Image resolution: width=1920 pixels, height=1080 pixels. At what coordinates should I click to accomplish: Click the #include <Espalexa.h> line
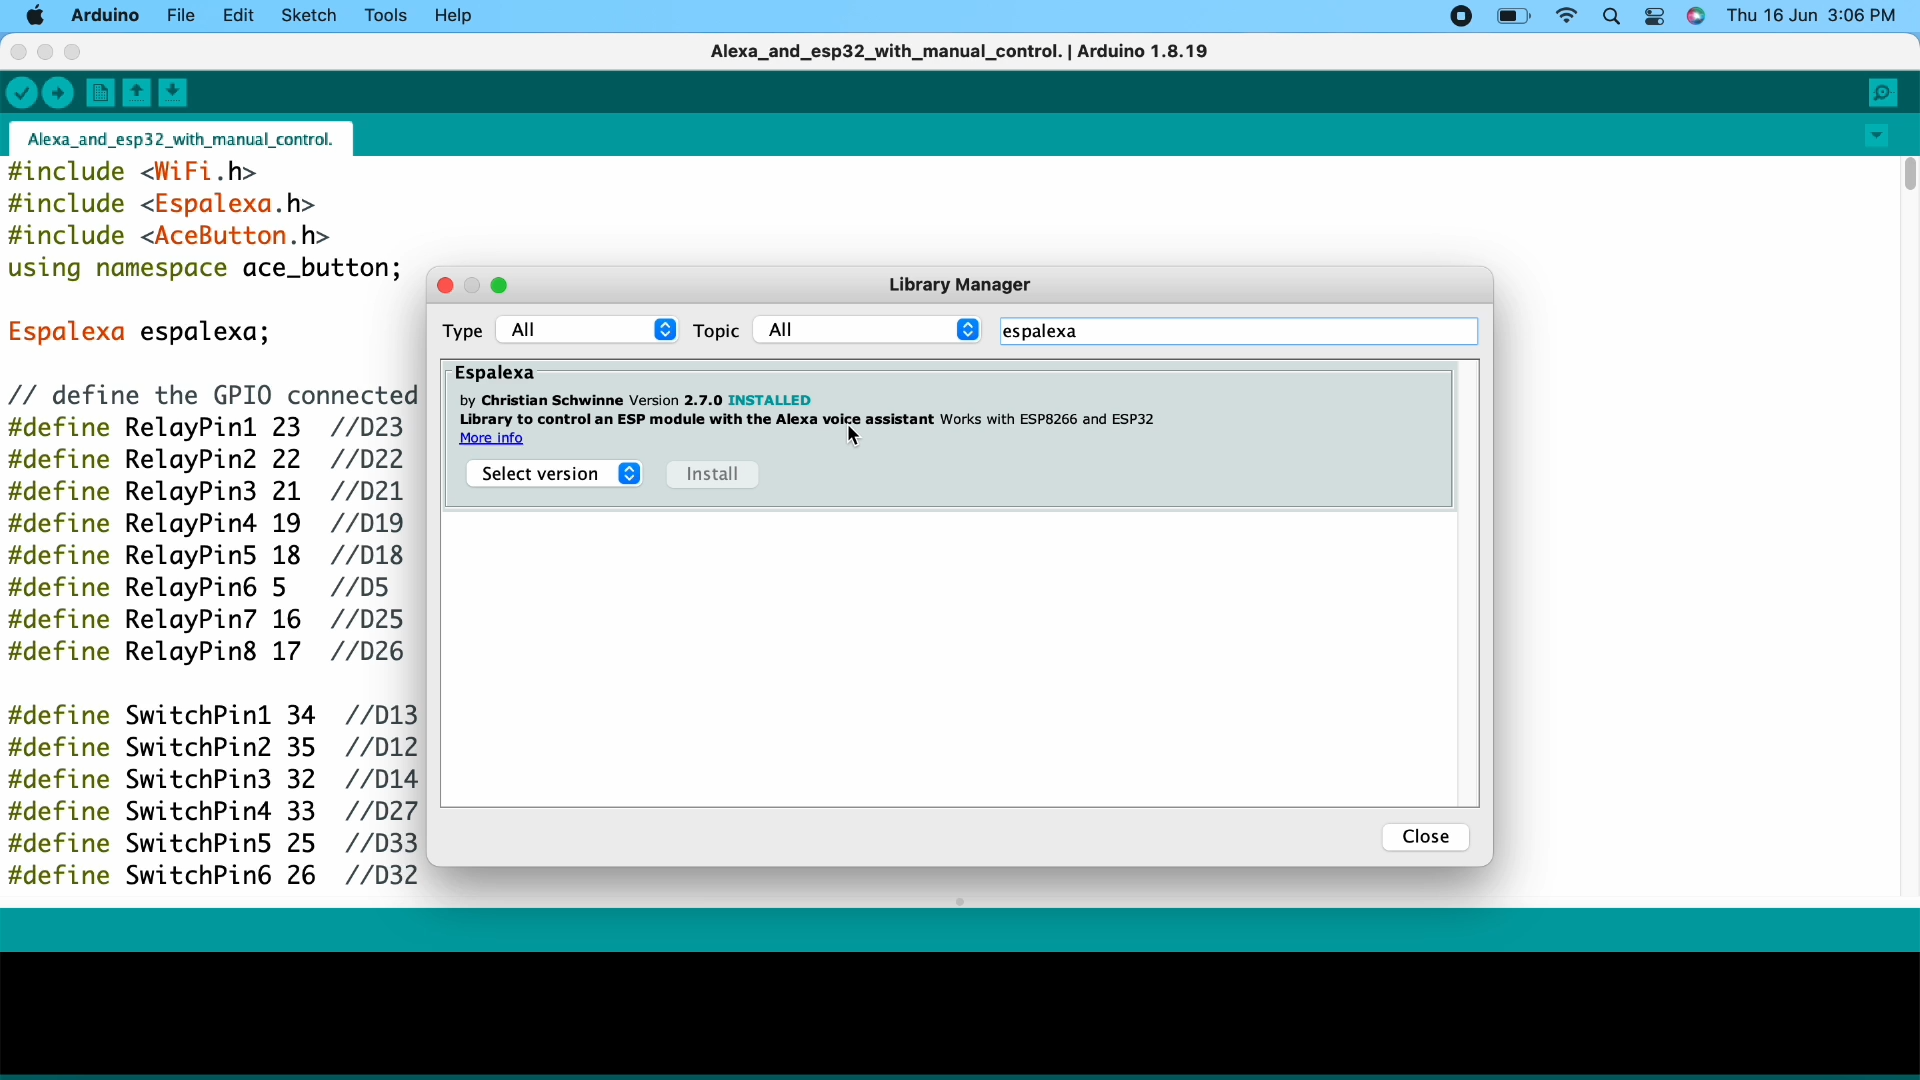click(x=162, y=205)
